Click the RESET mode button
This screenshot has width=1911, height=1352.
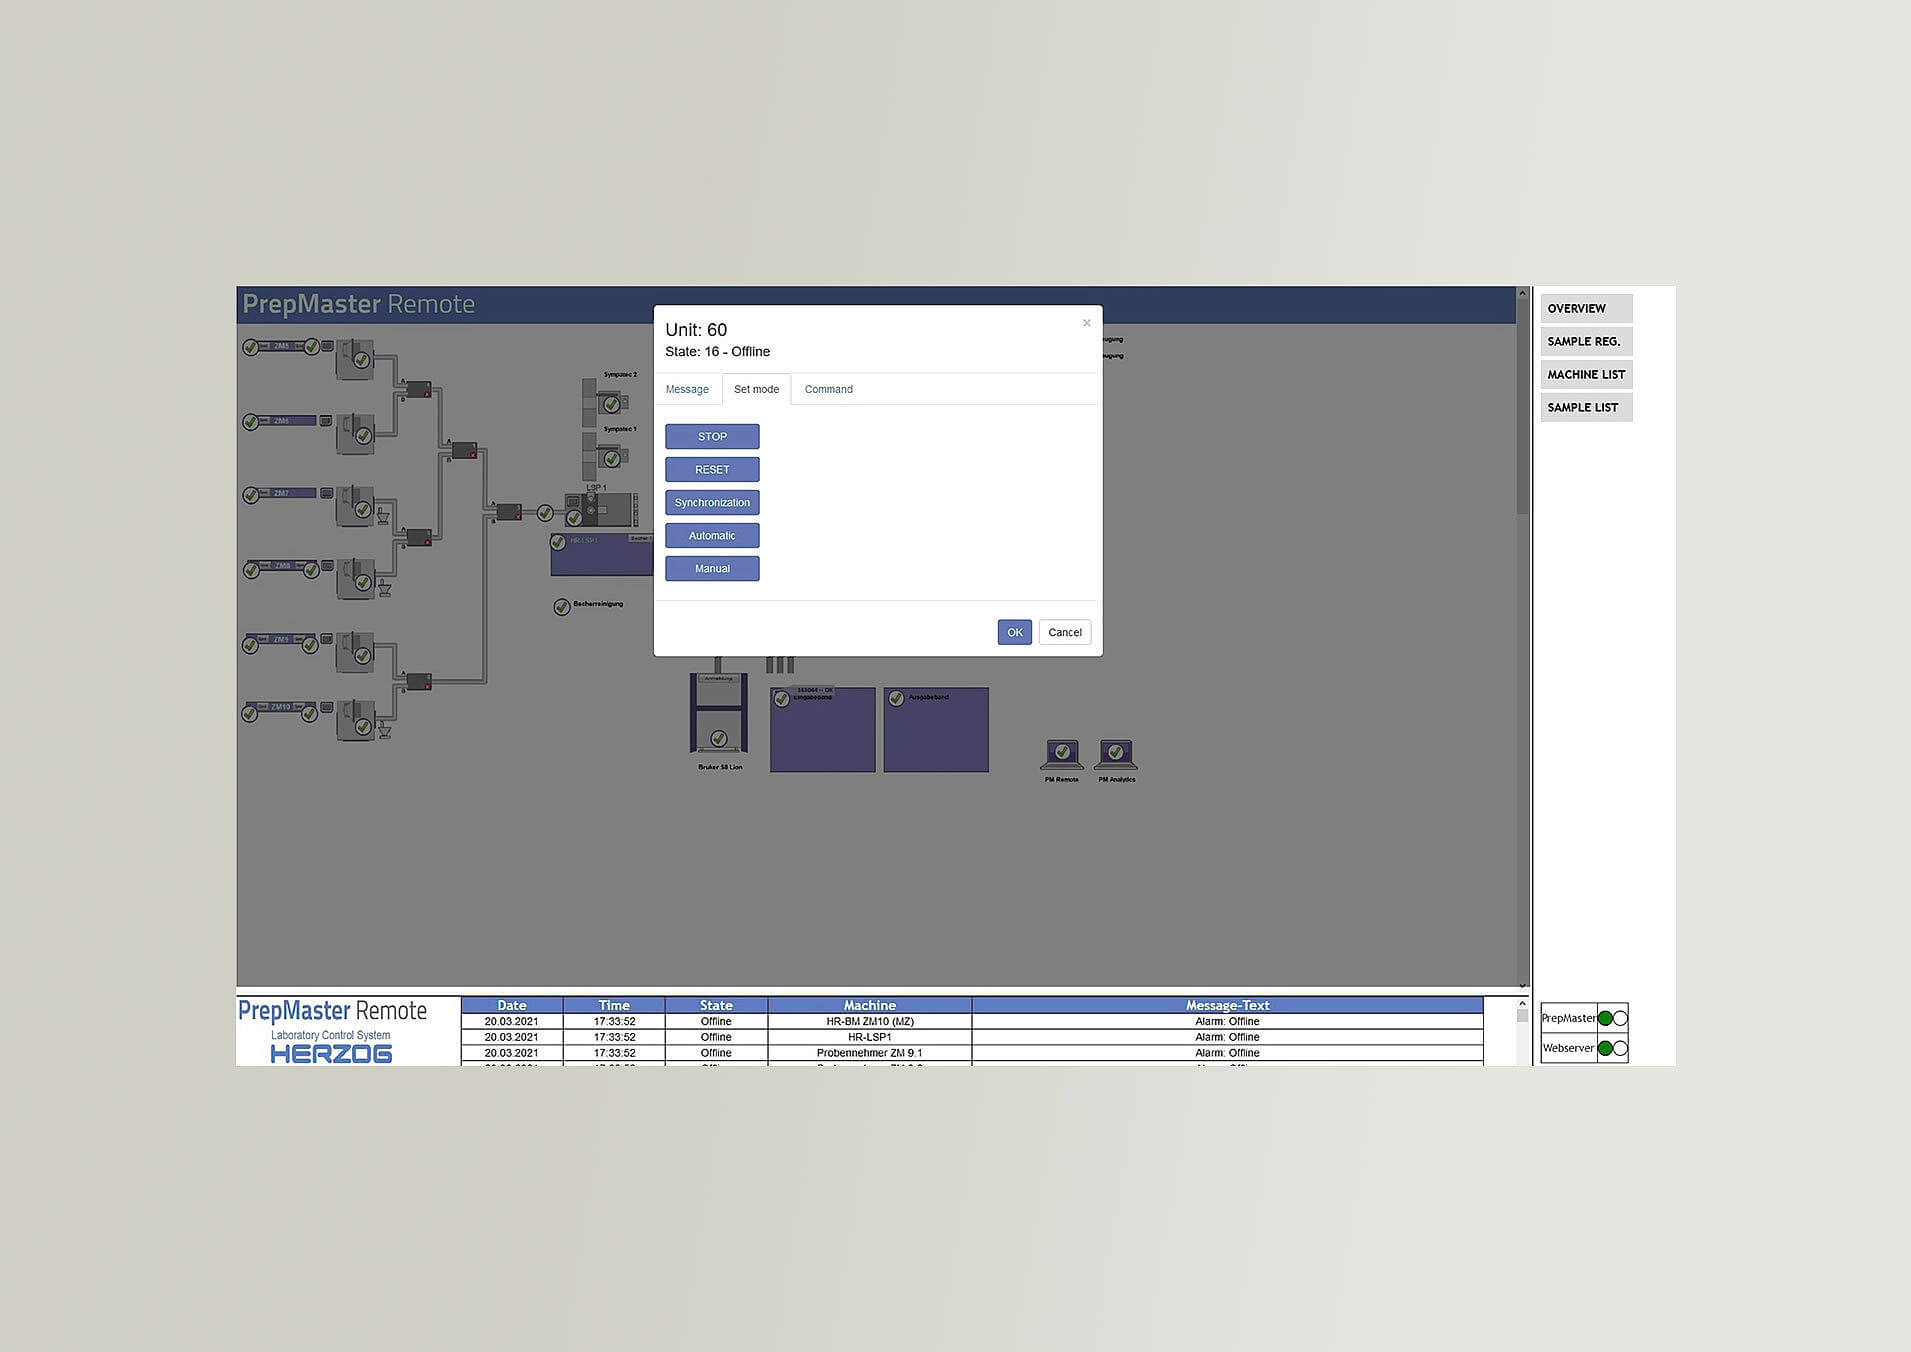tap(712, 469)
